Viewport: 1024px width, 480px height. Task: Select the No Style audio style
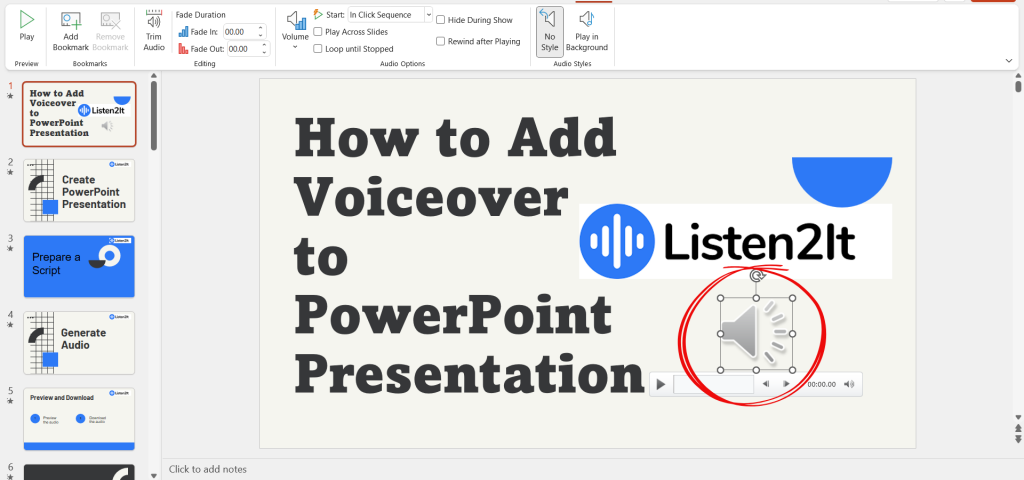click(x=550, y=31)
